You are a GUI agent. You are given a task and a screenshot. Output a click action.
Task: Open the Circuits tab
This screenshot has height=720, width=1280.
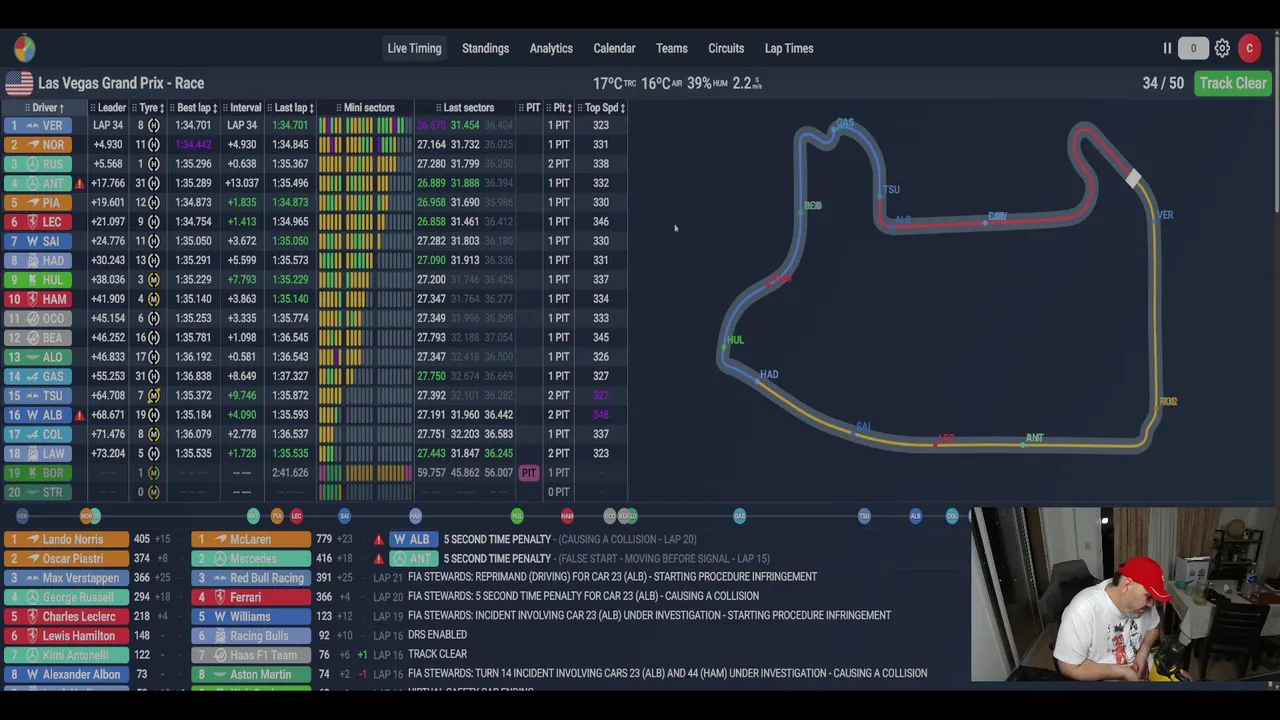726,48
